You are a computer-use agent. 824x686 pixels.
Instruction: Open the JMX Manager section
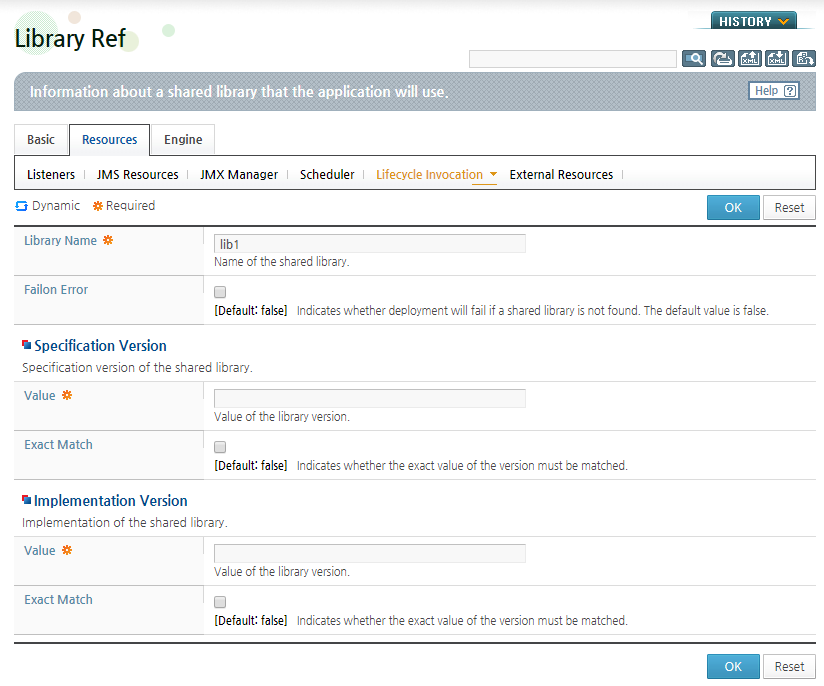coord(239,175)
